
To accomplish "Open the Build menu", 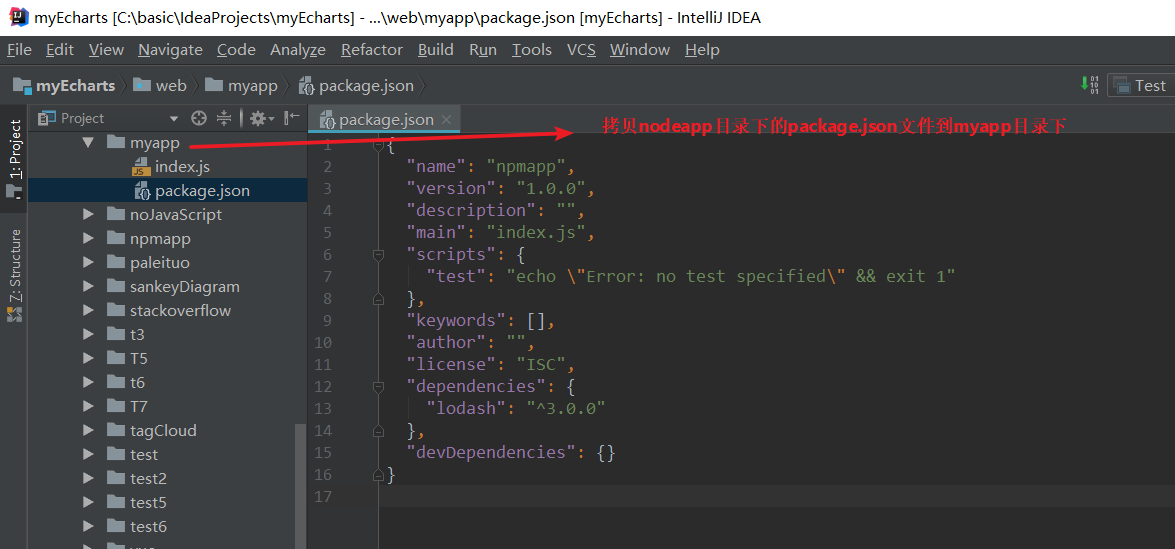I will (x=435, y=49).
